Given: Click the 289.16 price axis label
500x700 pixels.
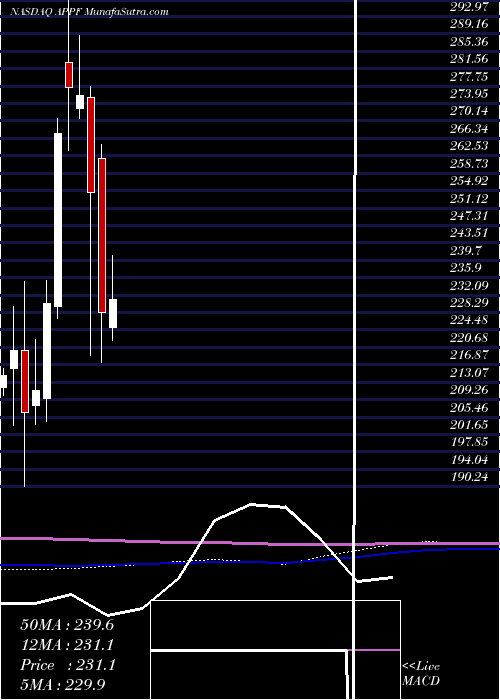Looking at the screenshot, I should coord(469,24).
